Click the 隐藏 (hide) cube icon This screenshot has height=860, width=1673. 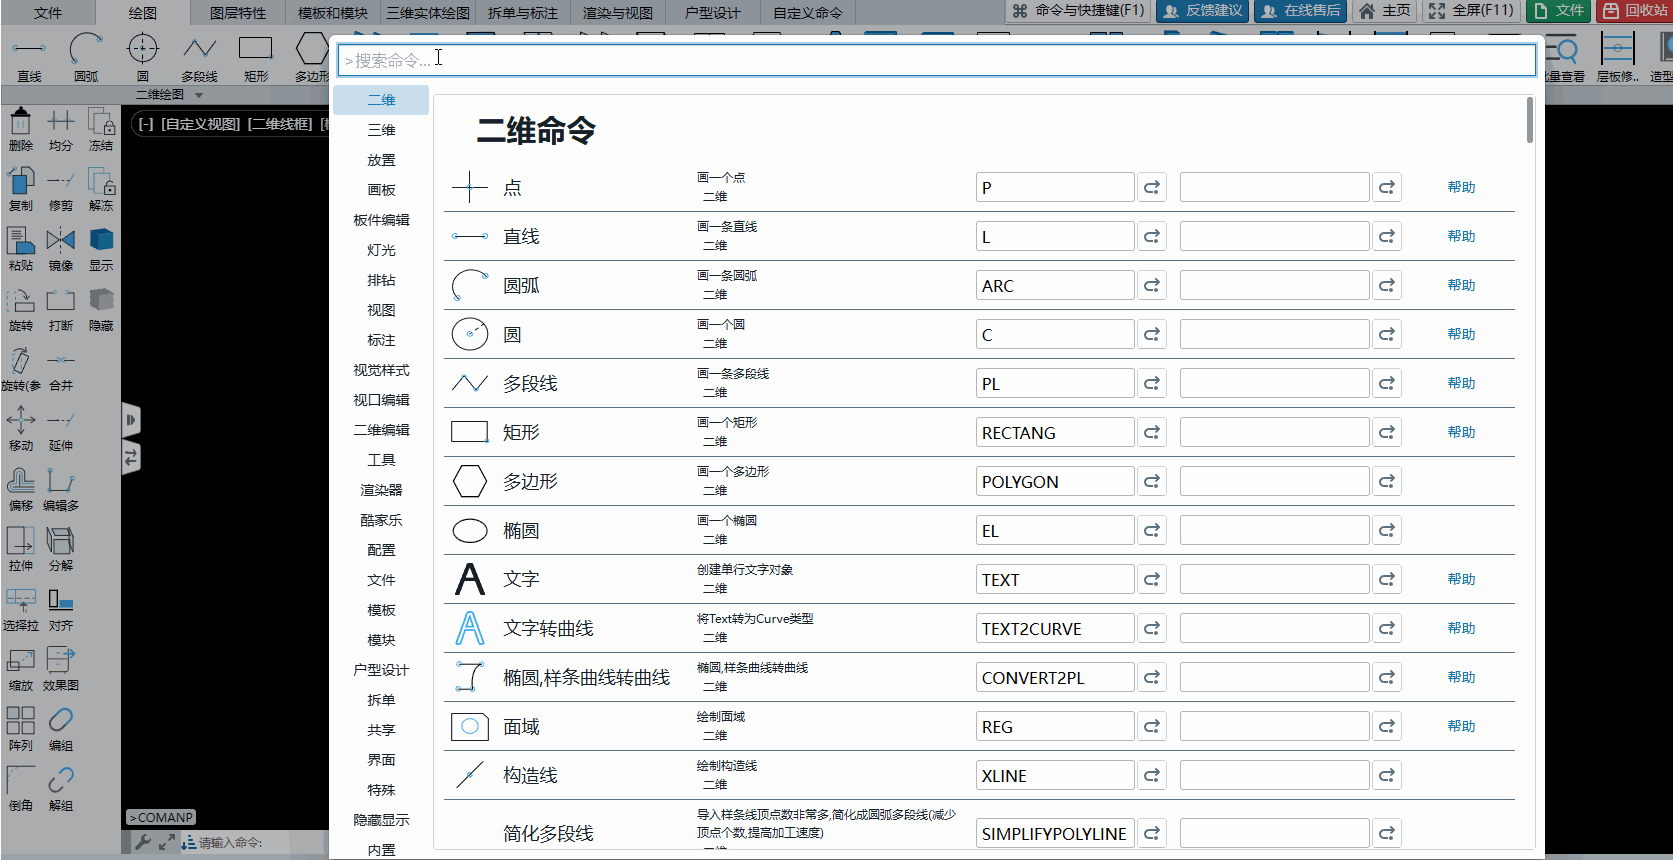coord(101,307)
